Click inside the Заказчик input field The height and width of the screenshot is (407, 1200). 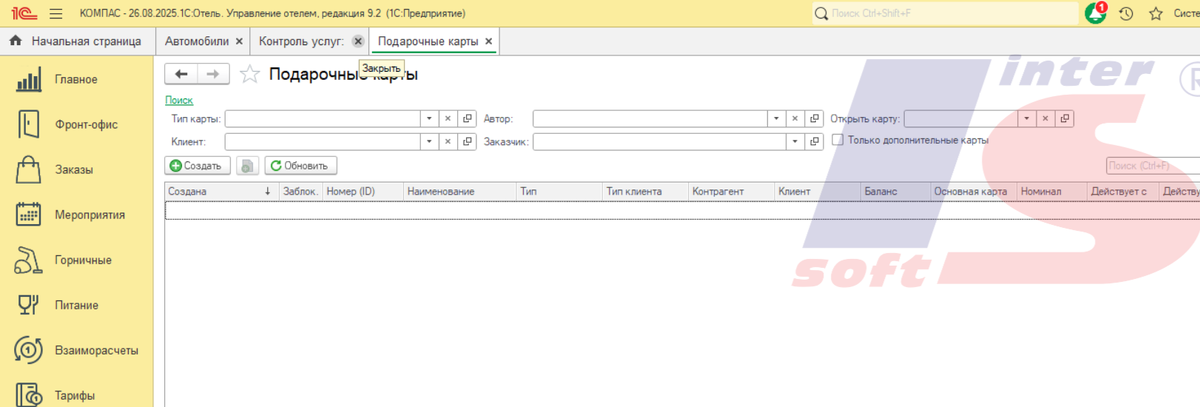659,142
